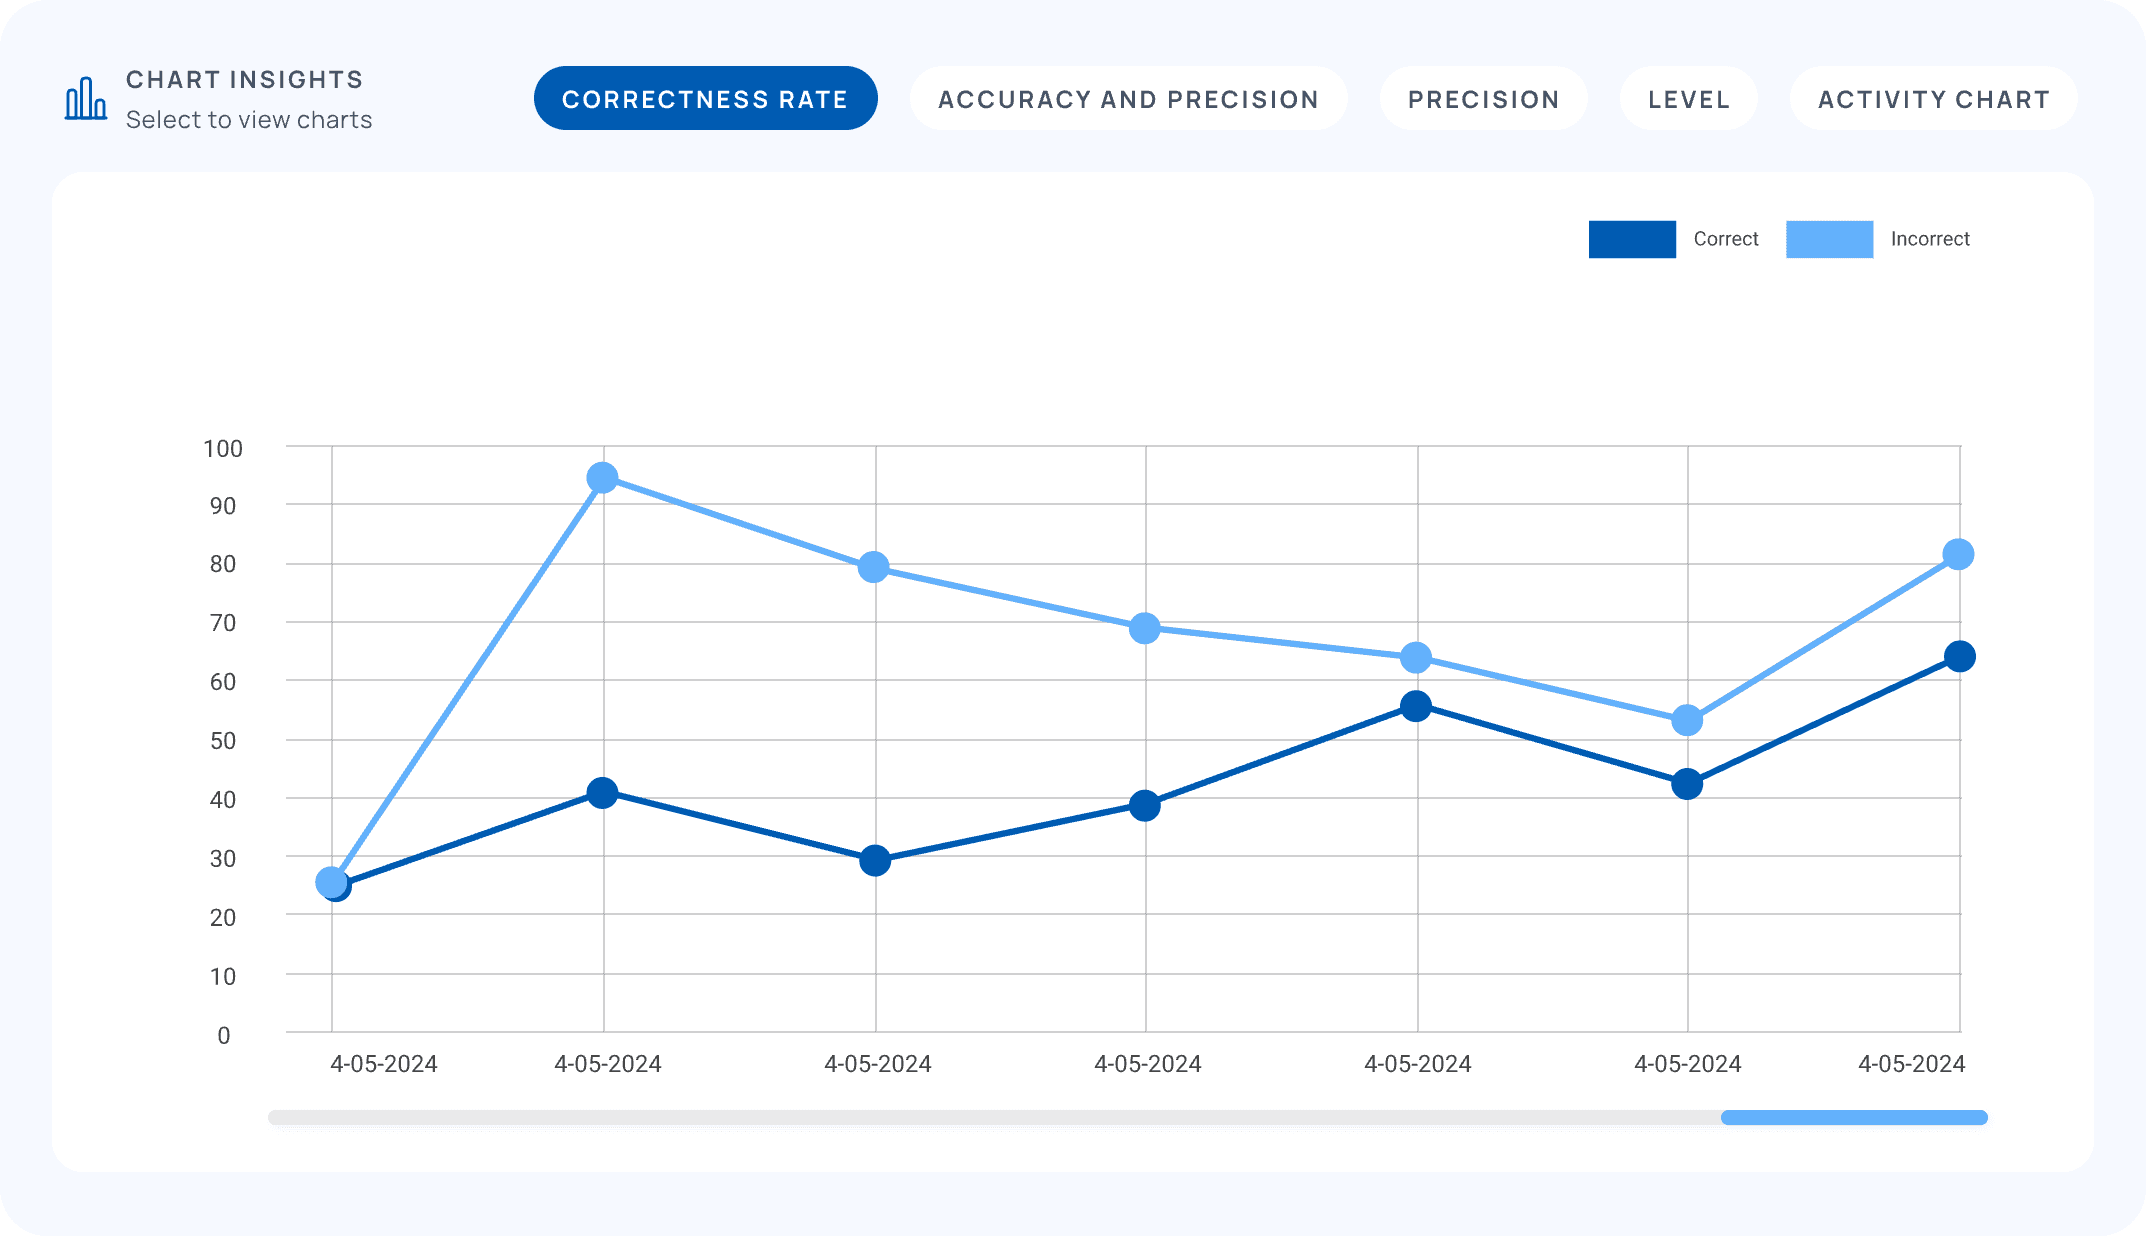The image size is (2146, 1236).
Task: Toggle the Incorrect legend swatch
Action: [1829, 239]
